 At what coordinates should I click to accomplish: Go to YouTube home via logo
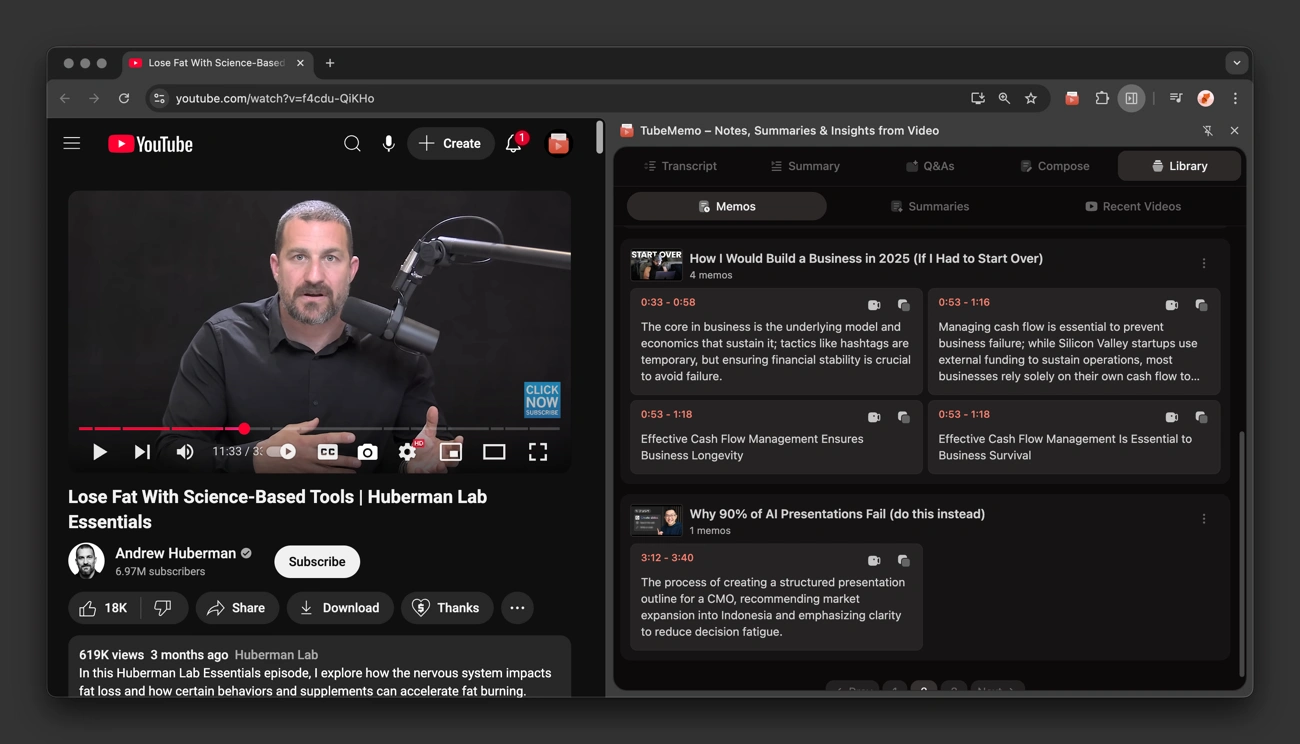pyautogui.click(x=150, y=144)
